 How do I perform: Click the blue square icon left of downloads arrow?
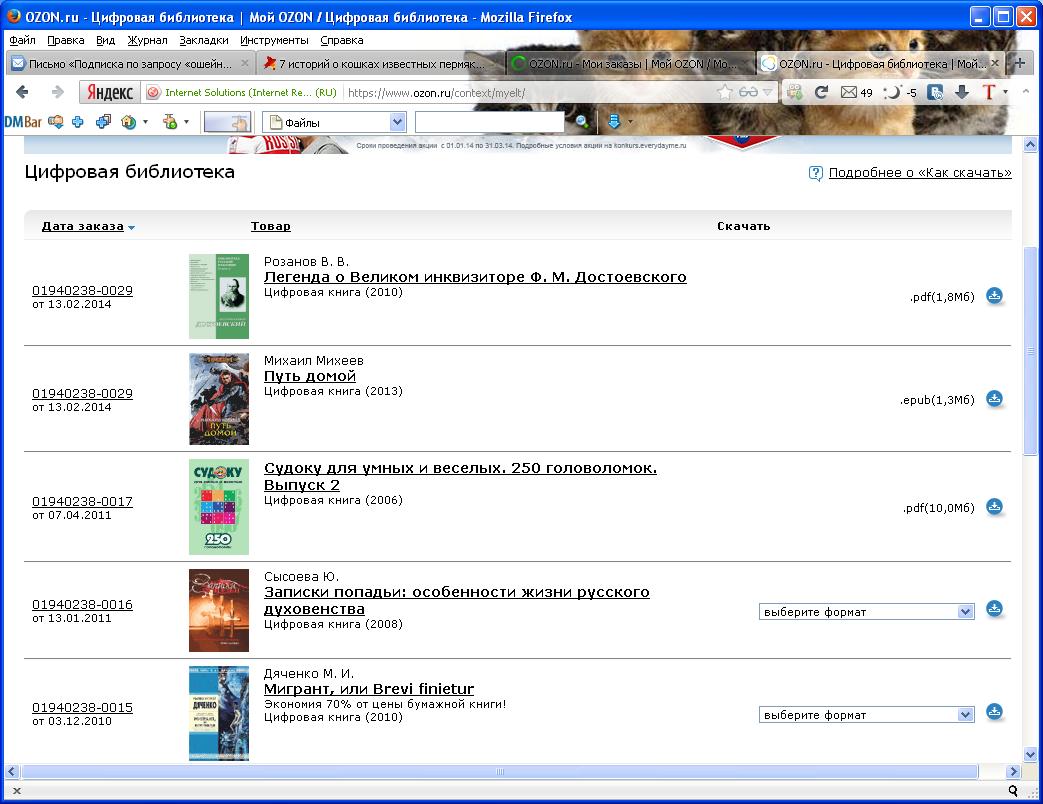935,92
